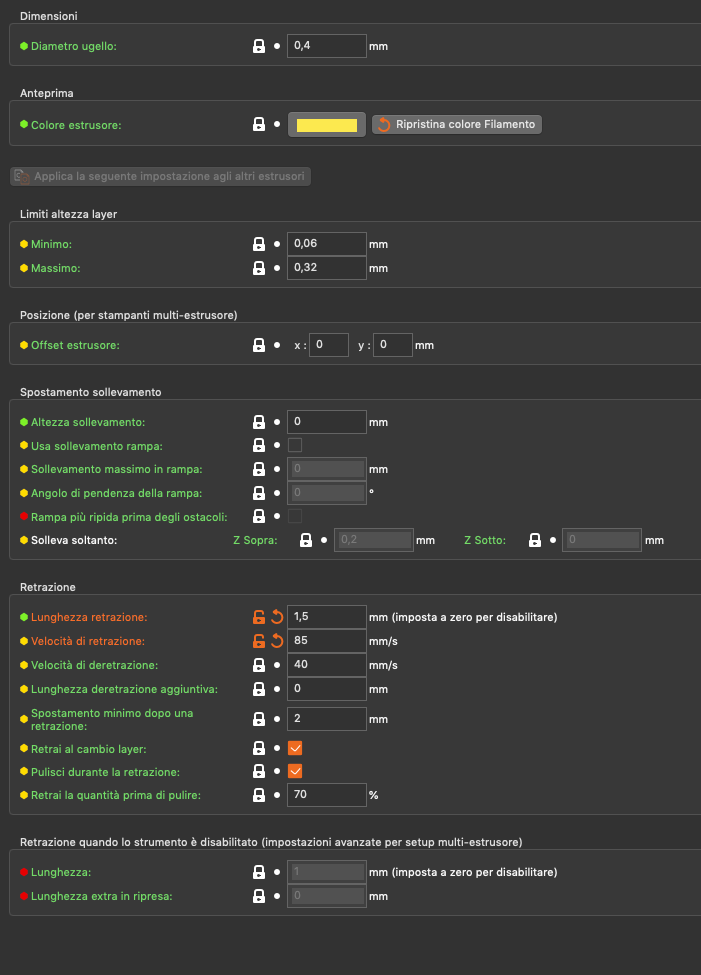Open the yellow Colore estrusore color swatch

tap(327, 125)
